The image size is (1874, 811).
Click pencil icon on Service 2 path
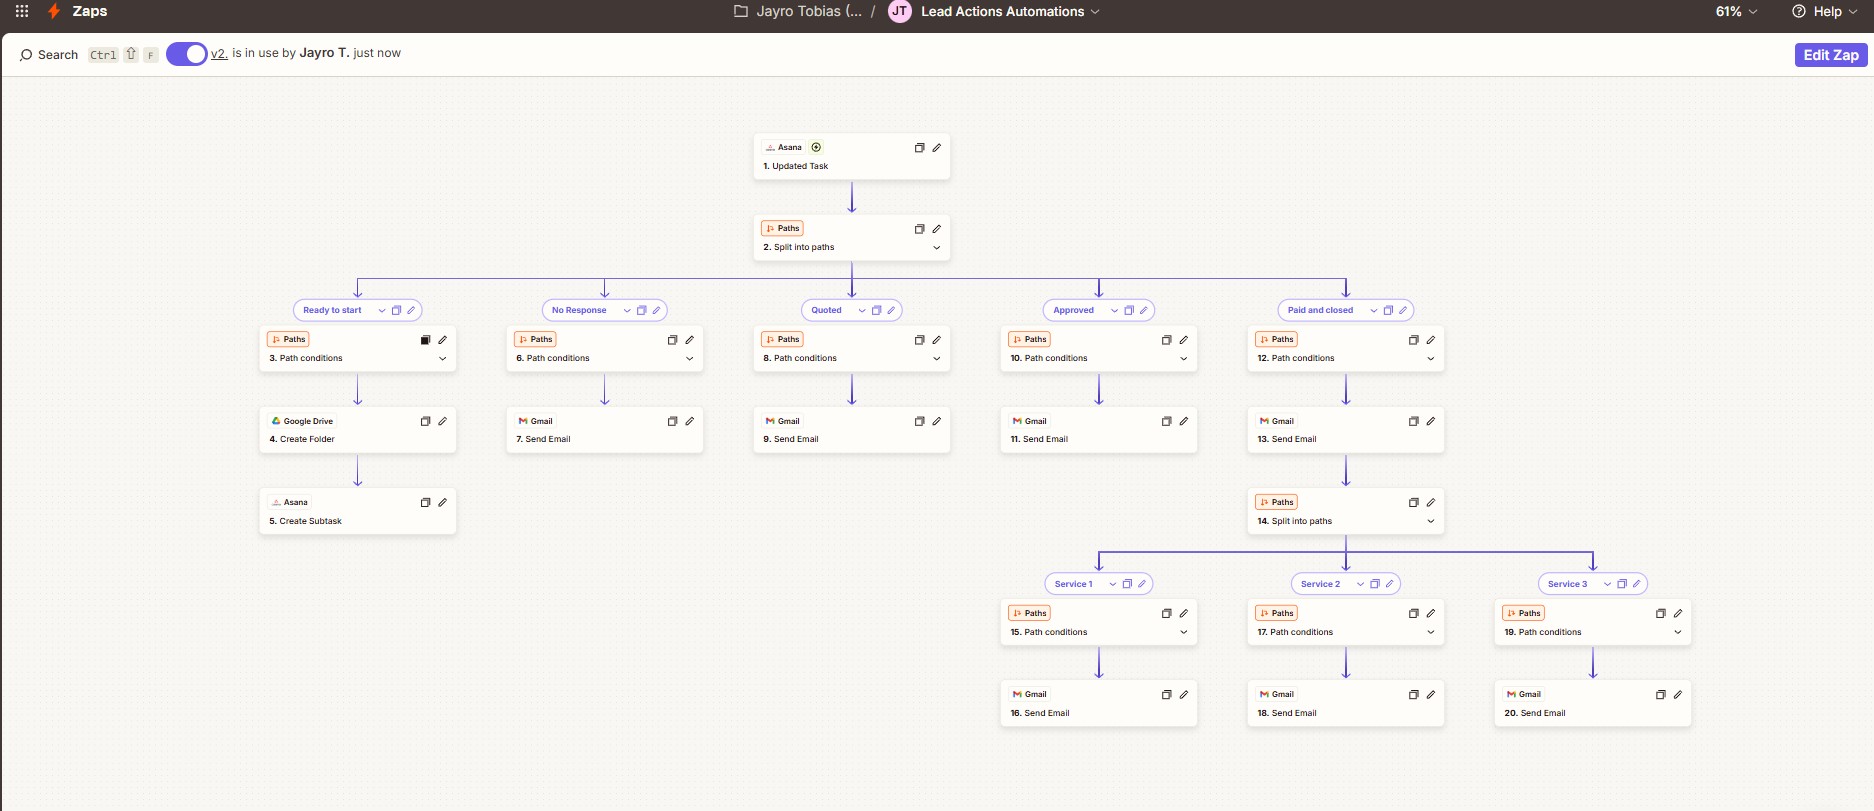tap(1389, 585)
